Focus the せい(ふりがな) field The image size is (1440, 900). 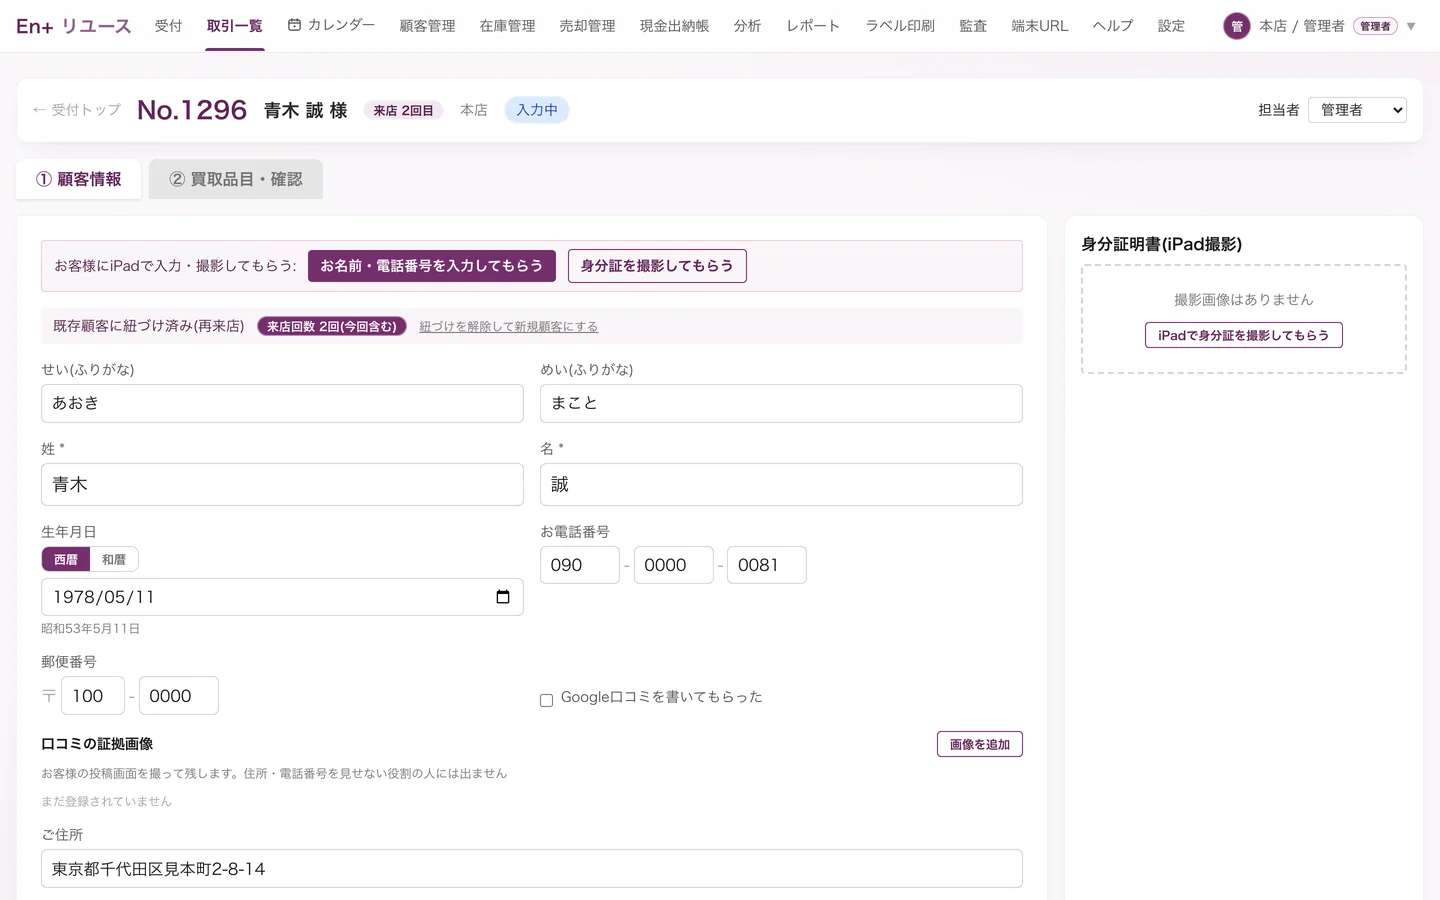[282, 403]
